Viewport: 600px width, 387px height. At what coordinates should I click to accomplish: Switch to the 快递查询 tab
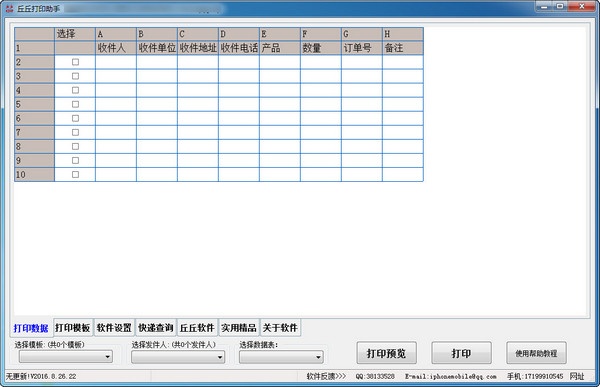(156, 328)
